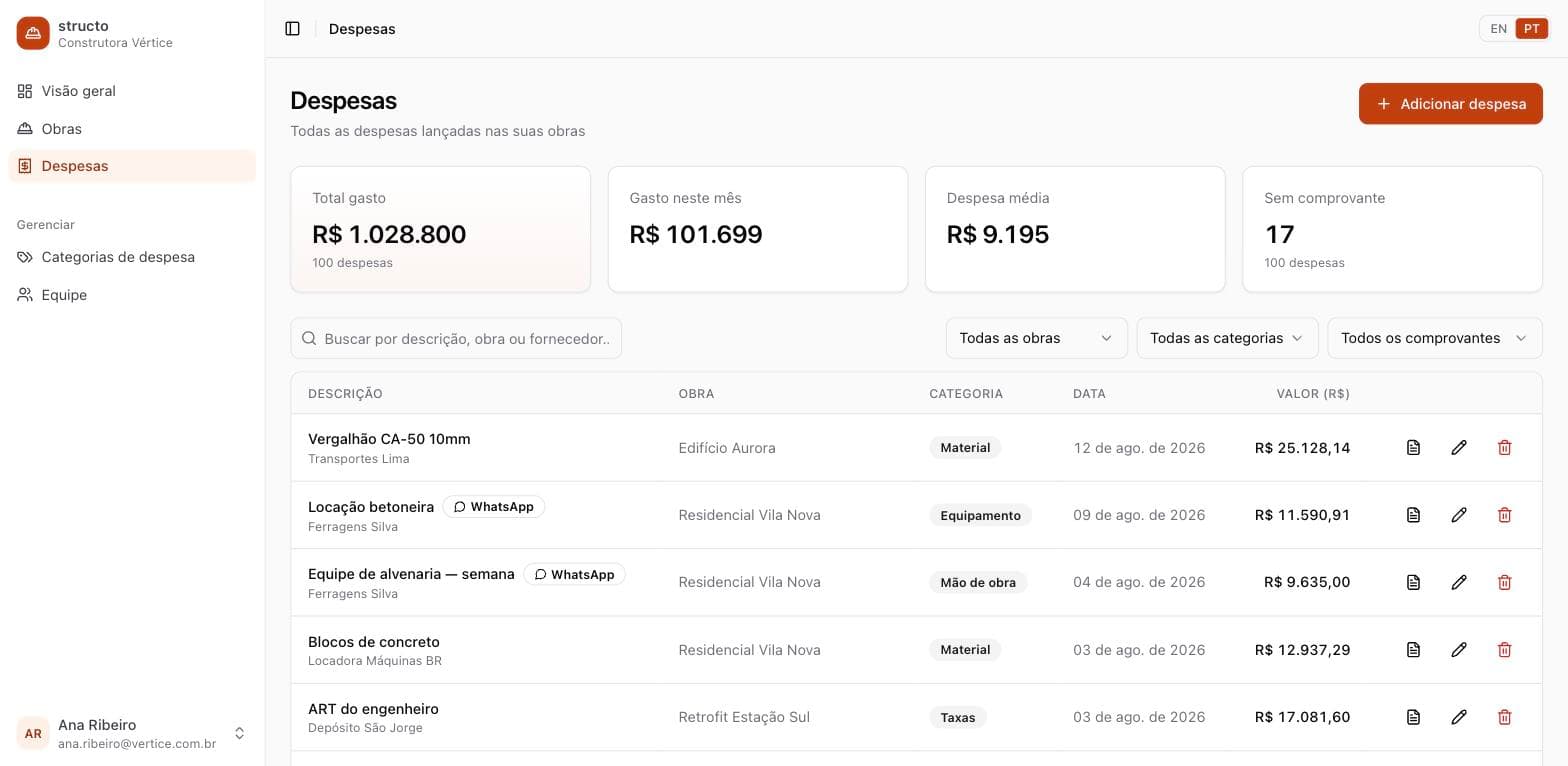Open the Todas as obras filter
The height and width of the screenshot is (766, 1568).
pos(1036,338)
